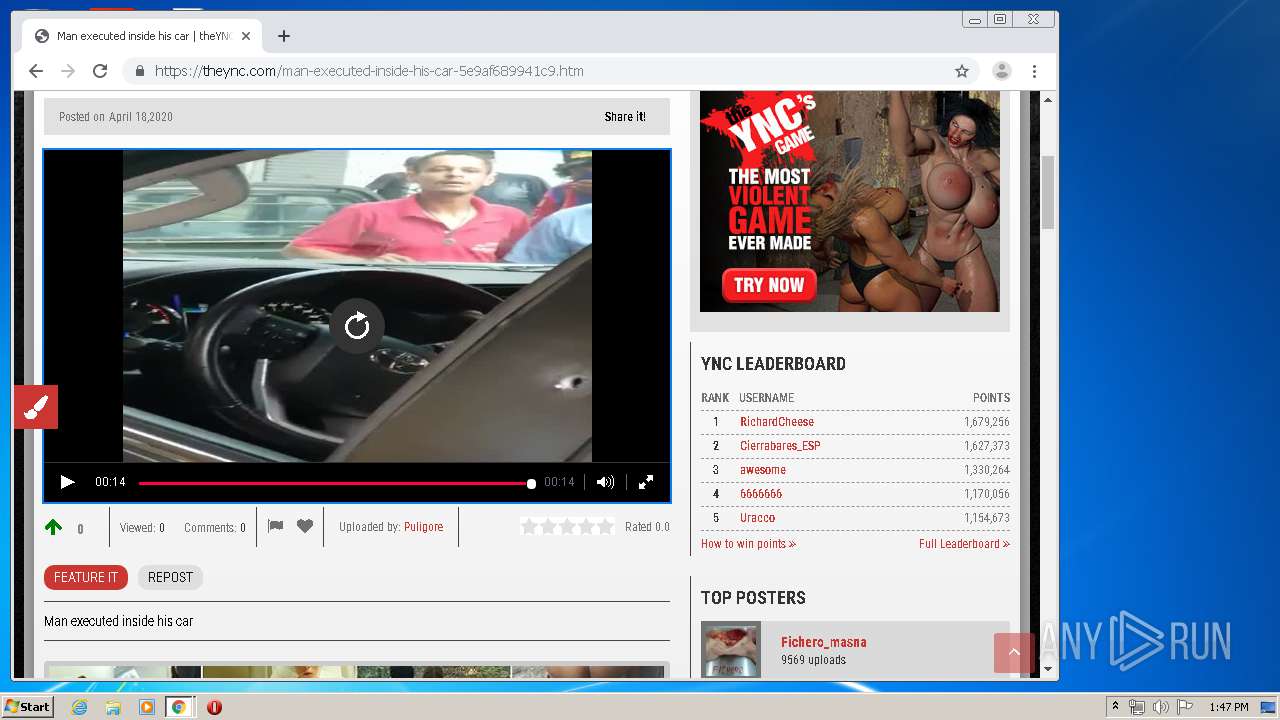
Task: Click the taskbar clock showing 1:47 PM
Action: coord(1228,707)
